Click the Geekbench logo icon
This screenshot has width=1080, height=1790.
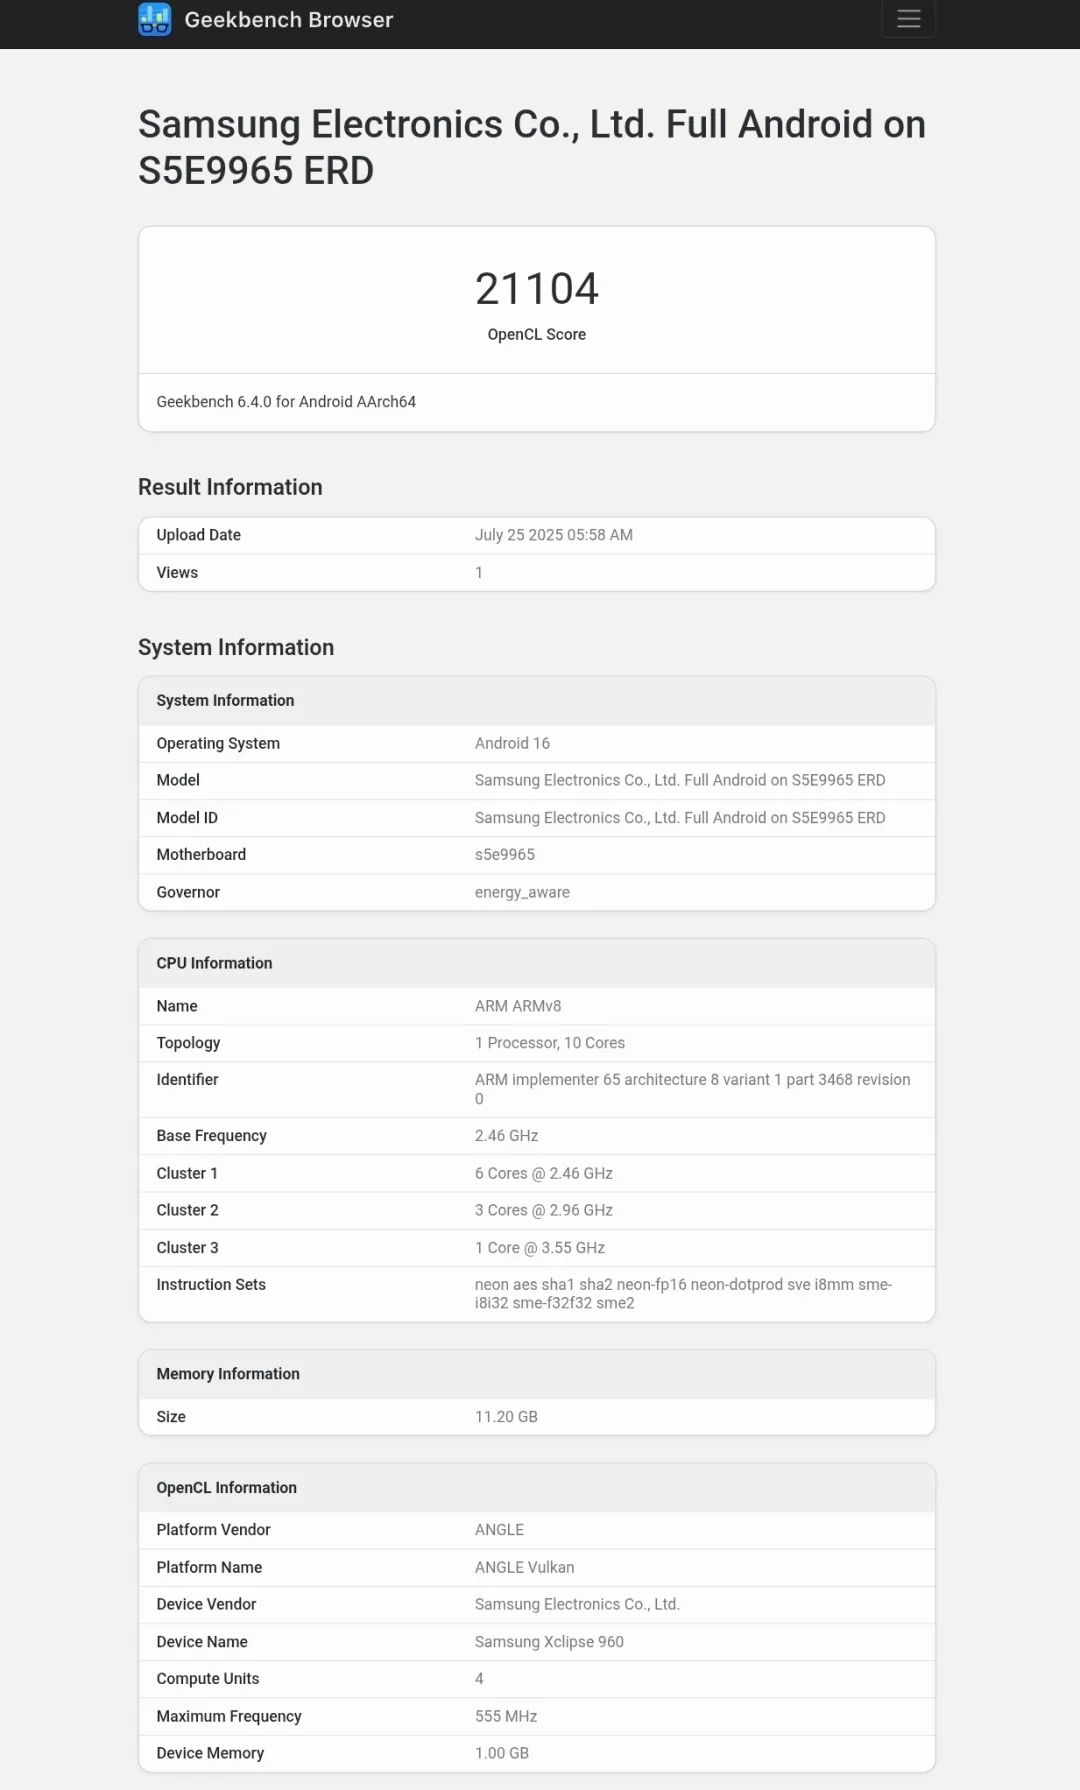(155, 19)
